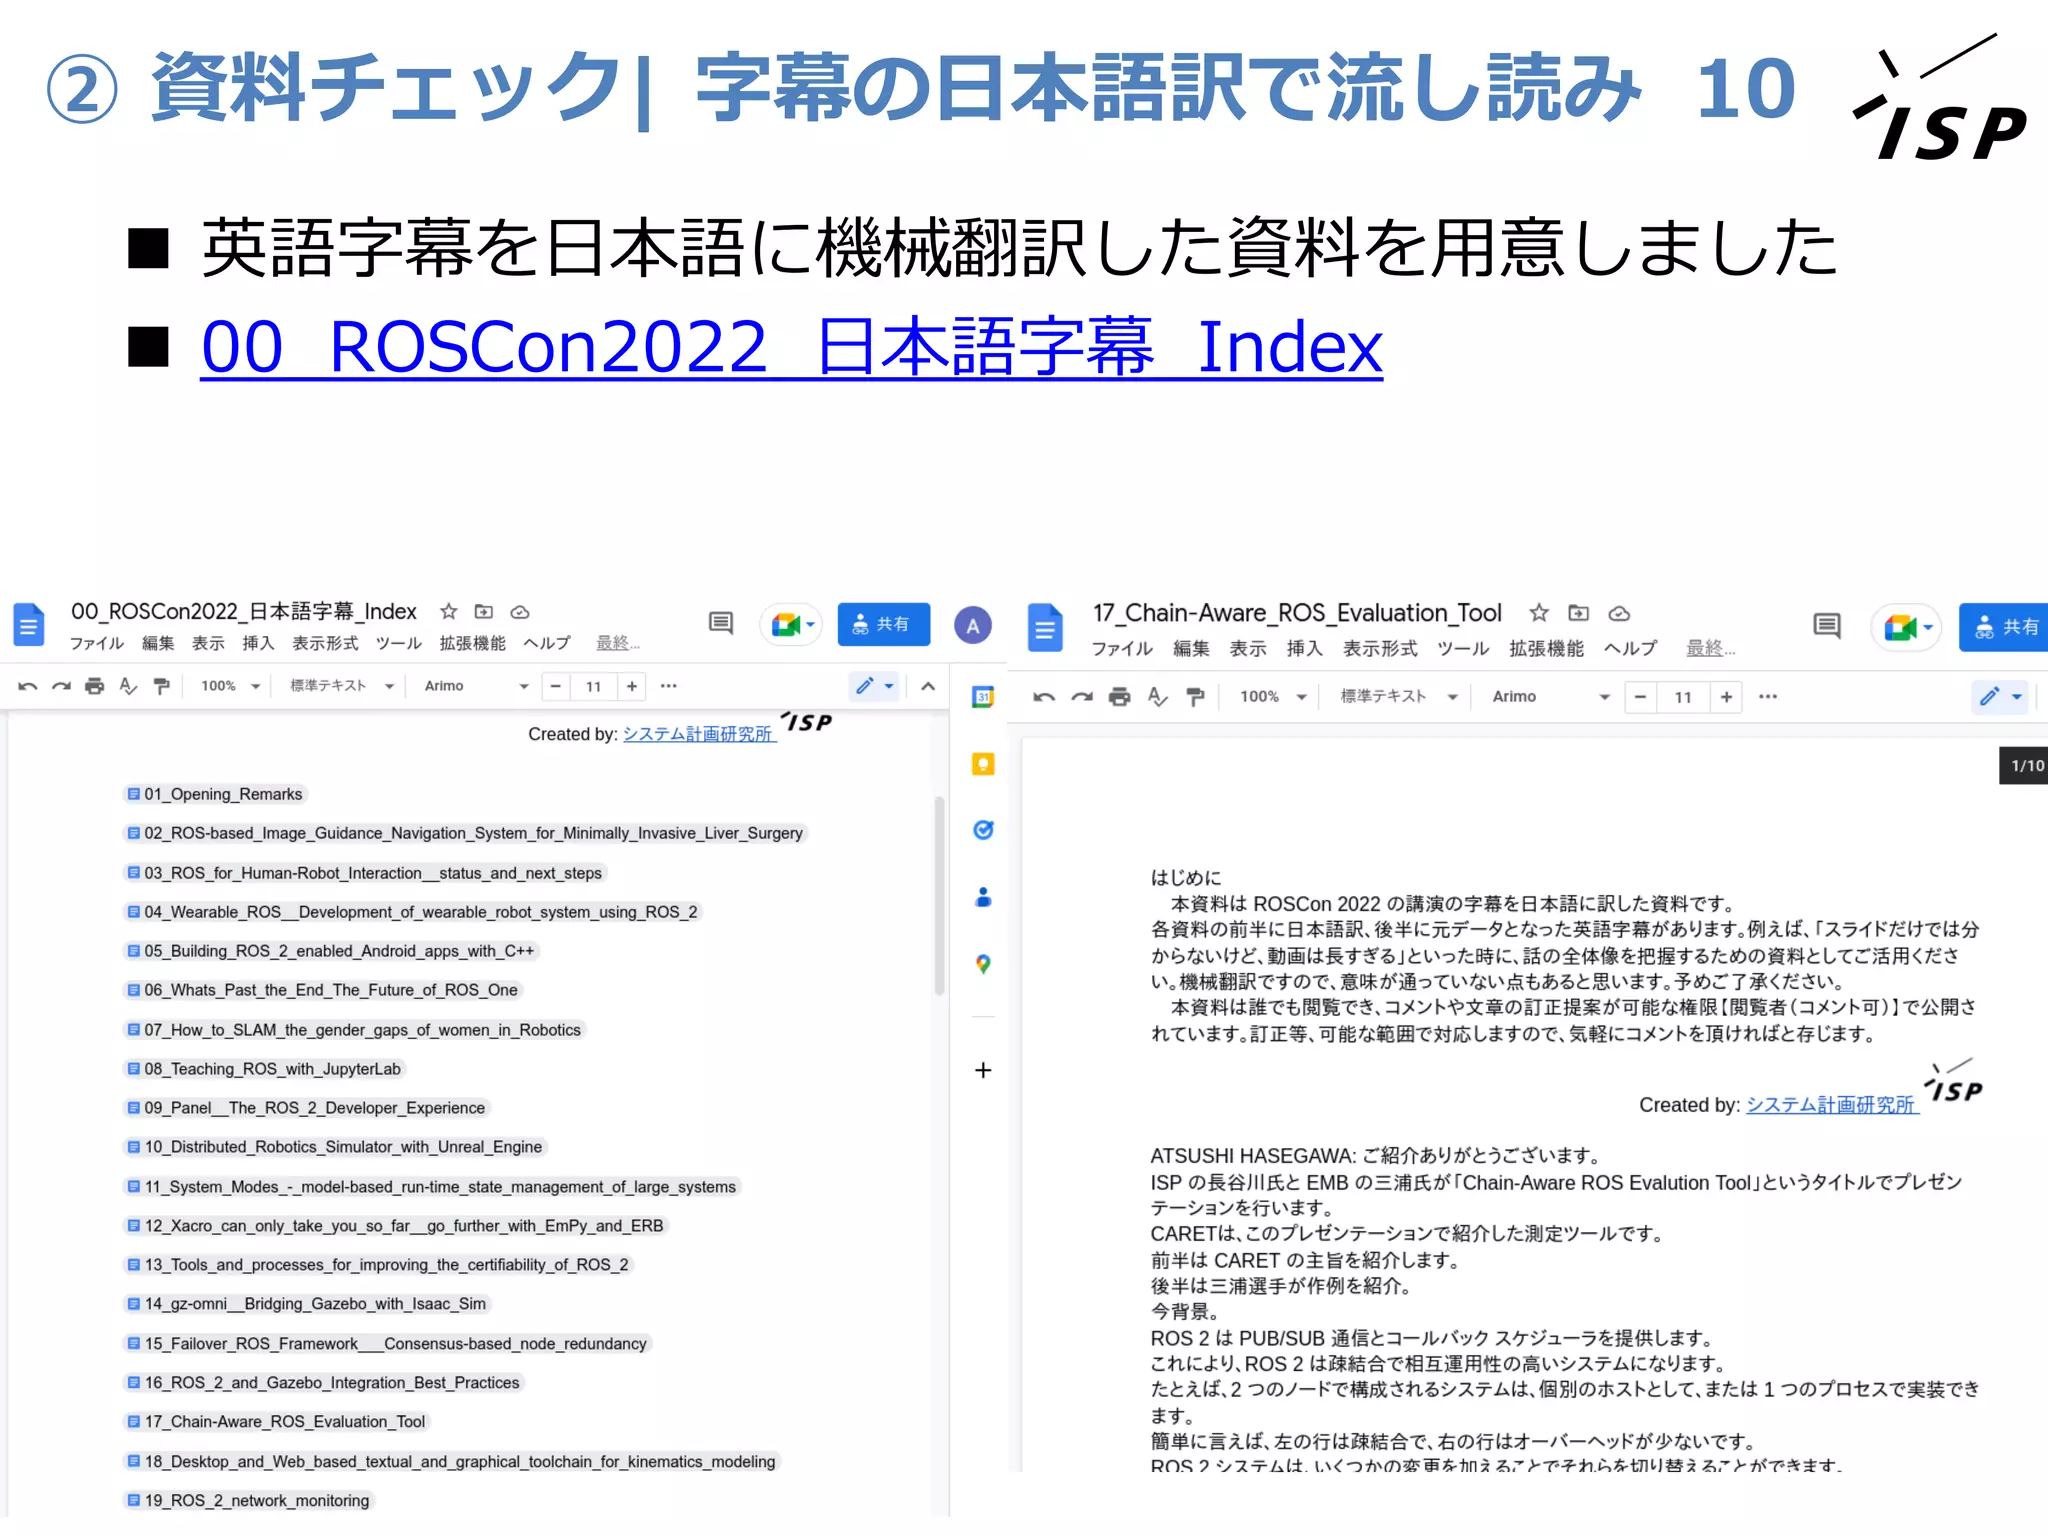Star the 00_ROSCon2022 Index document

pyautogui.click(x=449, y=611)
